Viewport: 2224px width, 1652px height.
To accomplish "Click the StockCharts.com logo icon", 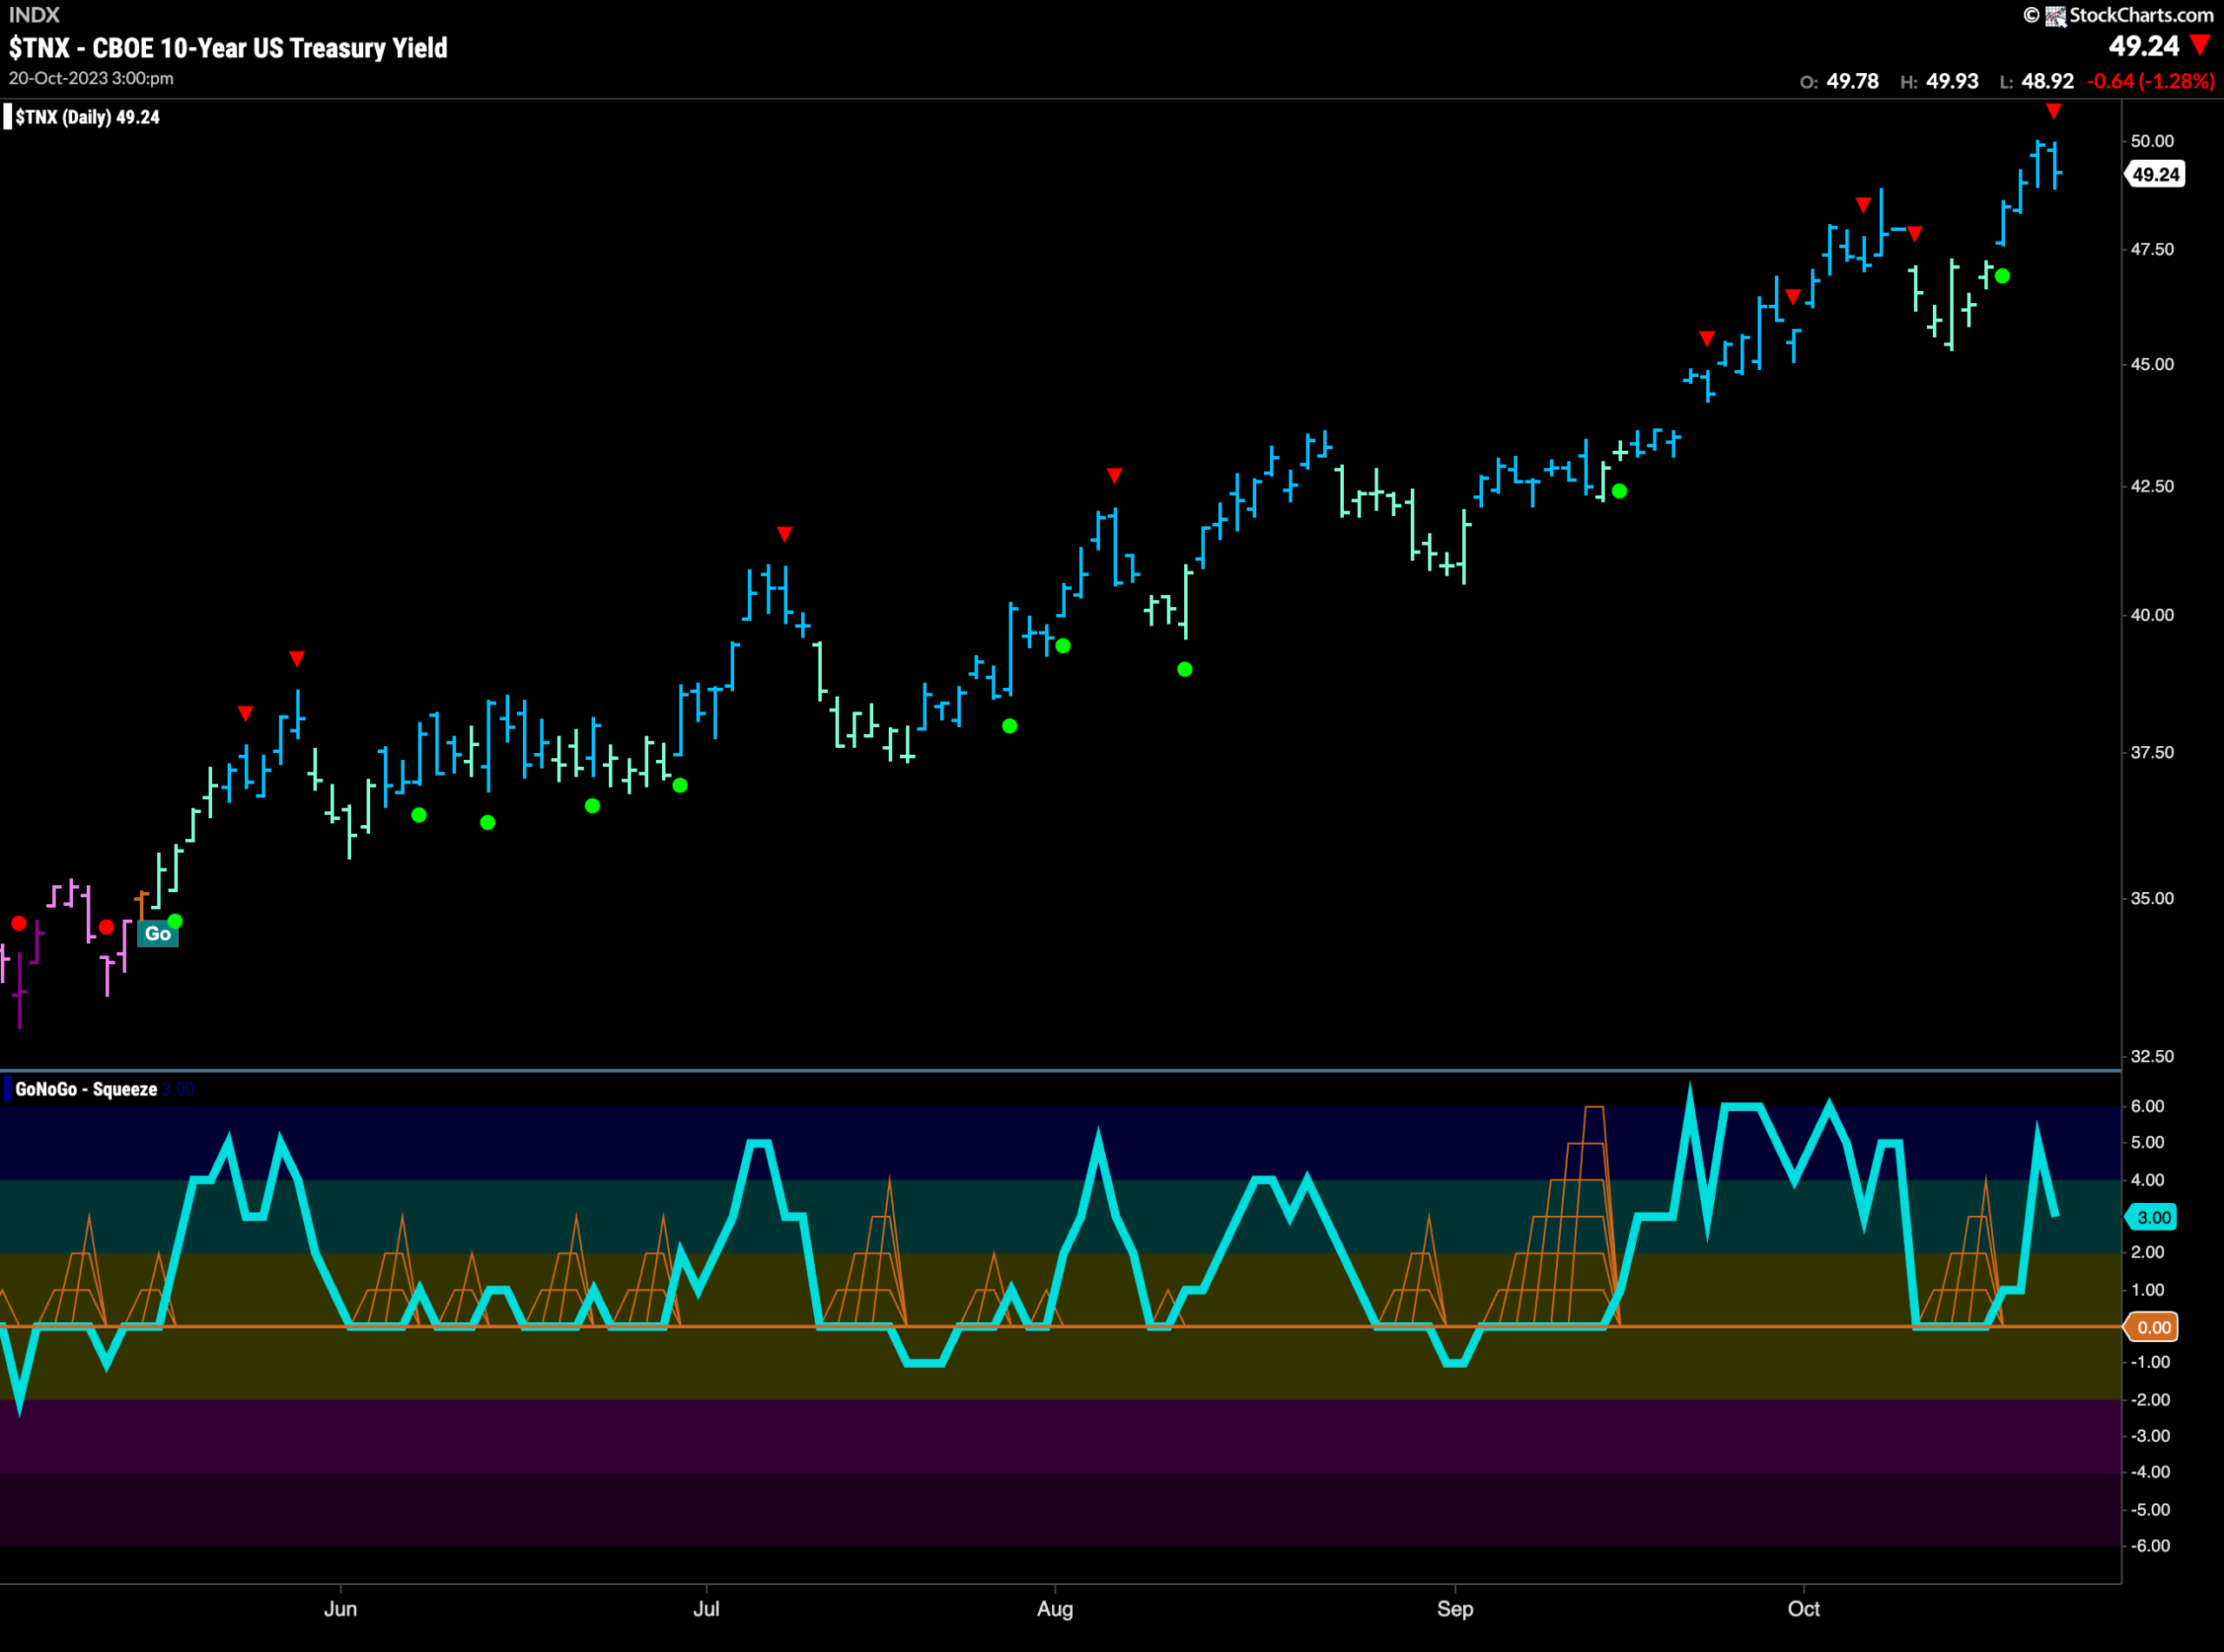I will tap(2055, 15).
